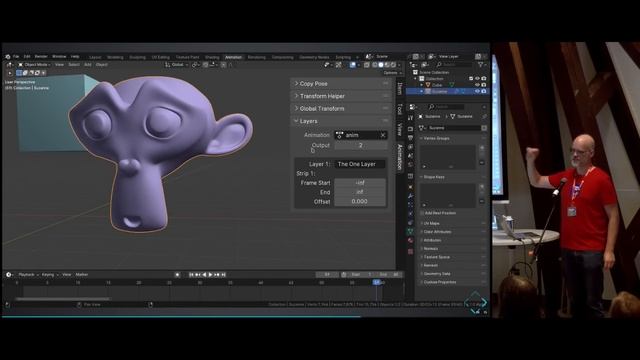This screenshot has height=360, width=640.
Task: Switch to the Animation workspace tab
Action: (233, 57)
